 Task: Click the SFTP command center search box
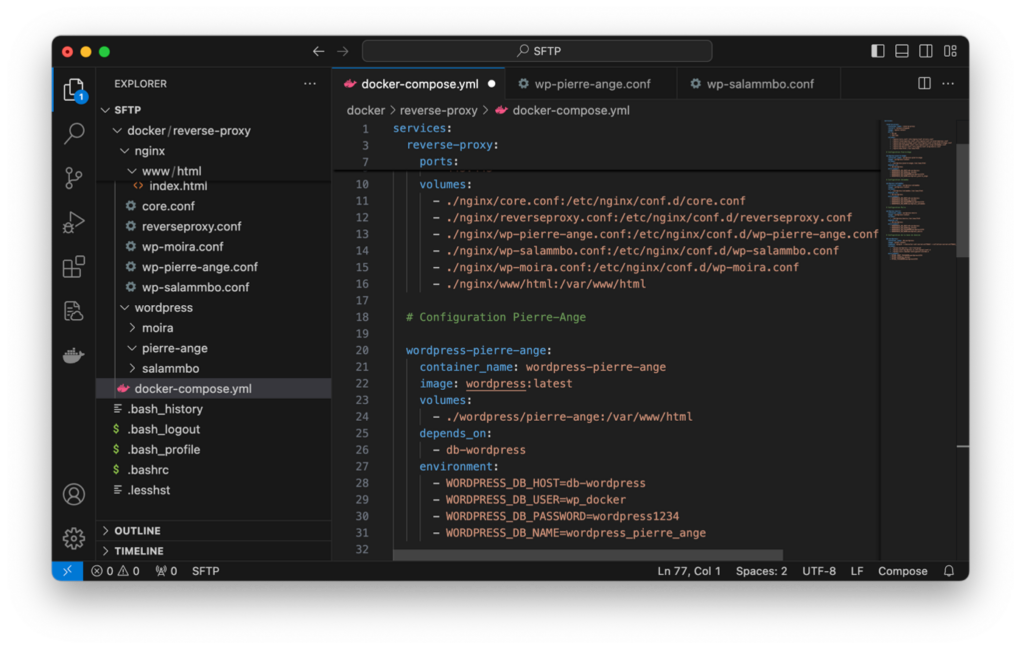tap(537, 51)
